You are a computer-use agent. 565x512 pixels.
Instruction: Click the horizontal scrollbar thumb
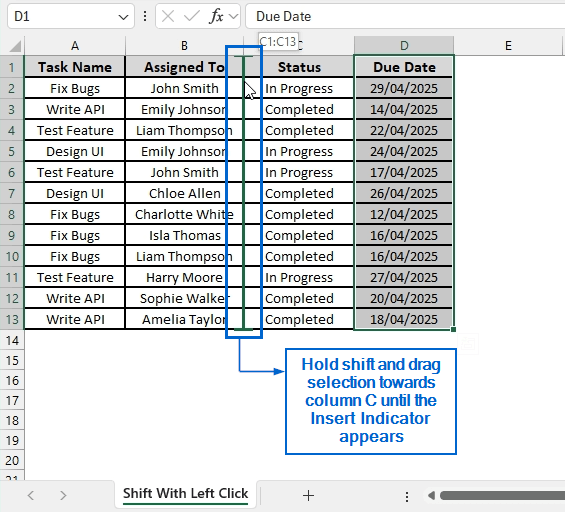coord(502,496)
